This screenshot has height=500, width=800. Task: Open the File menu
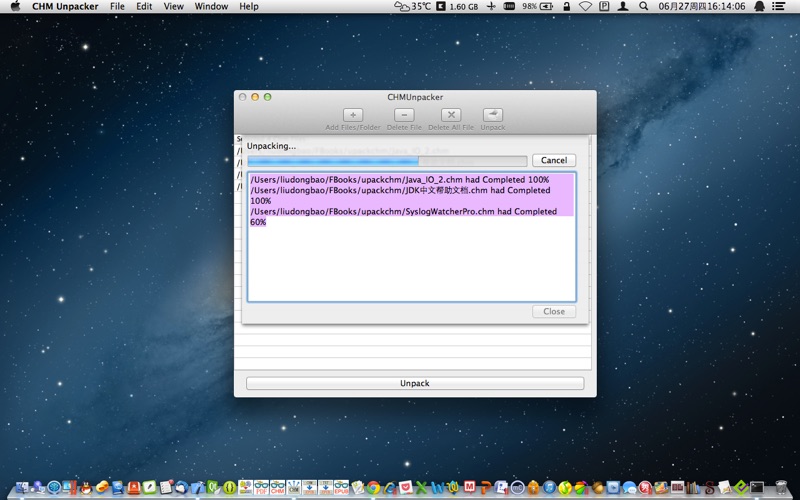click(x=117, y=6)
